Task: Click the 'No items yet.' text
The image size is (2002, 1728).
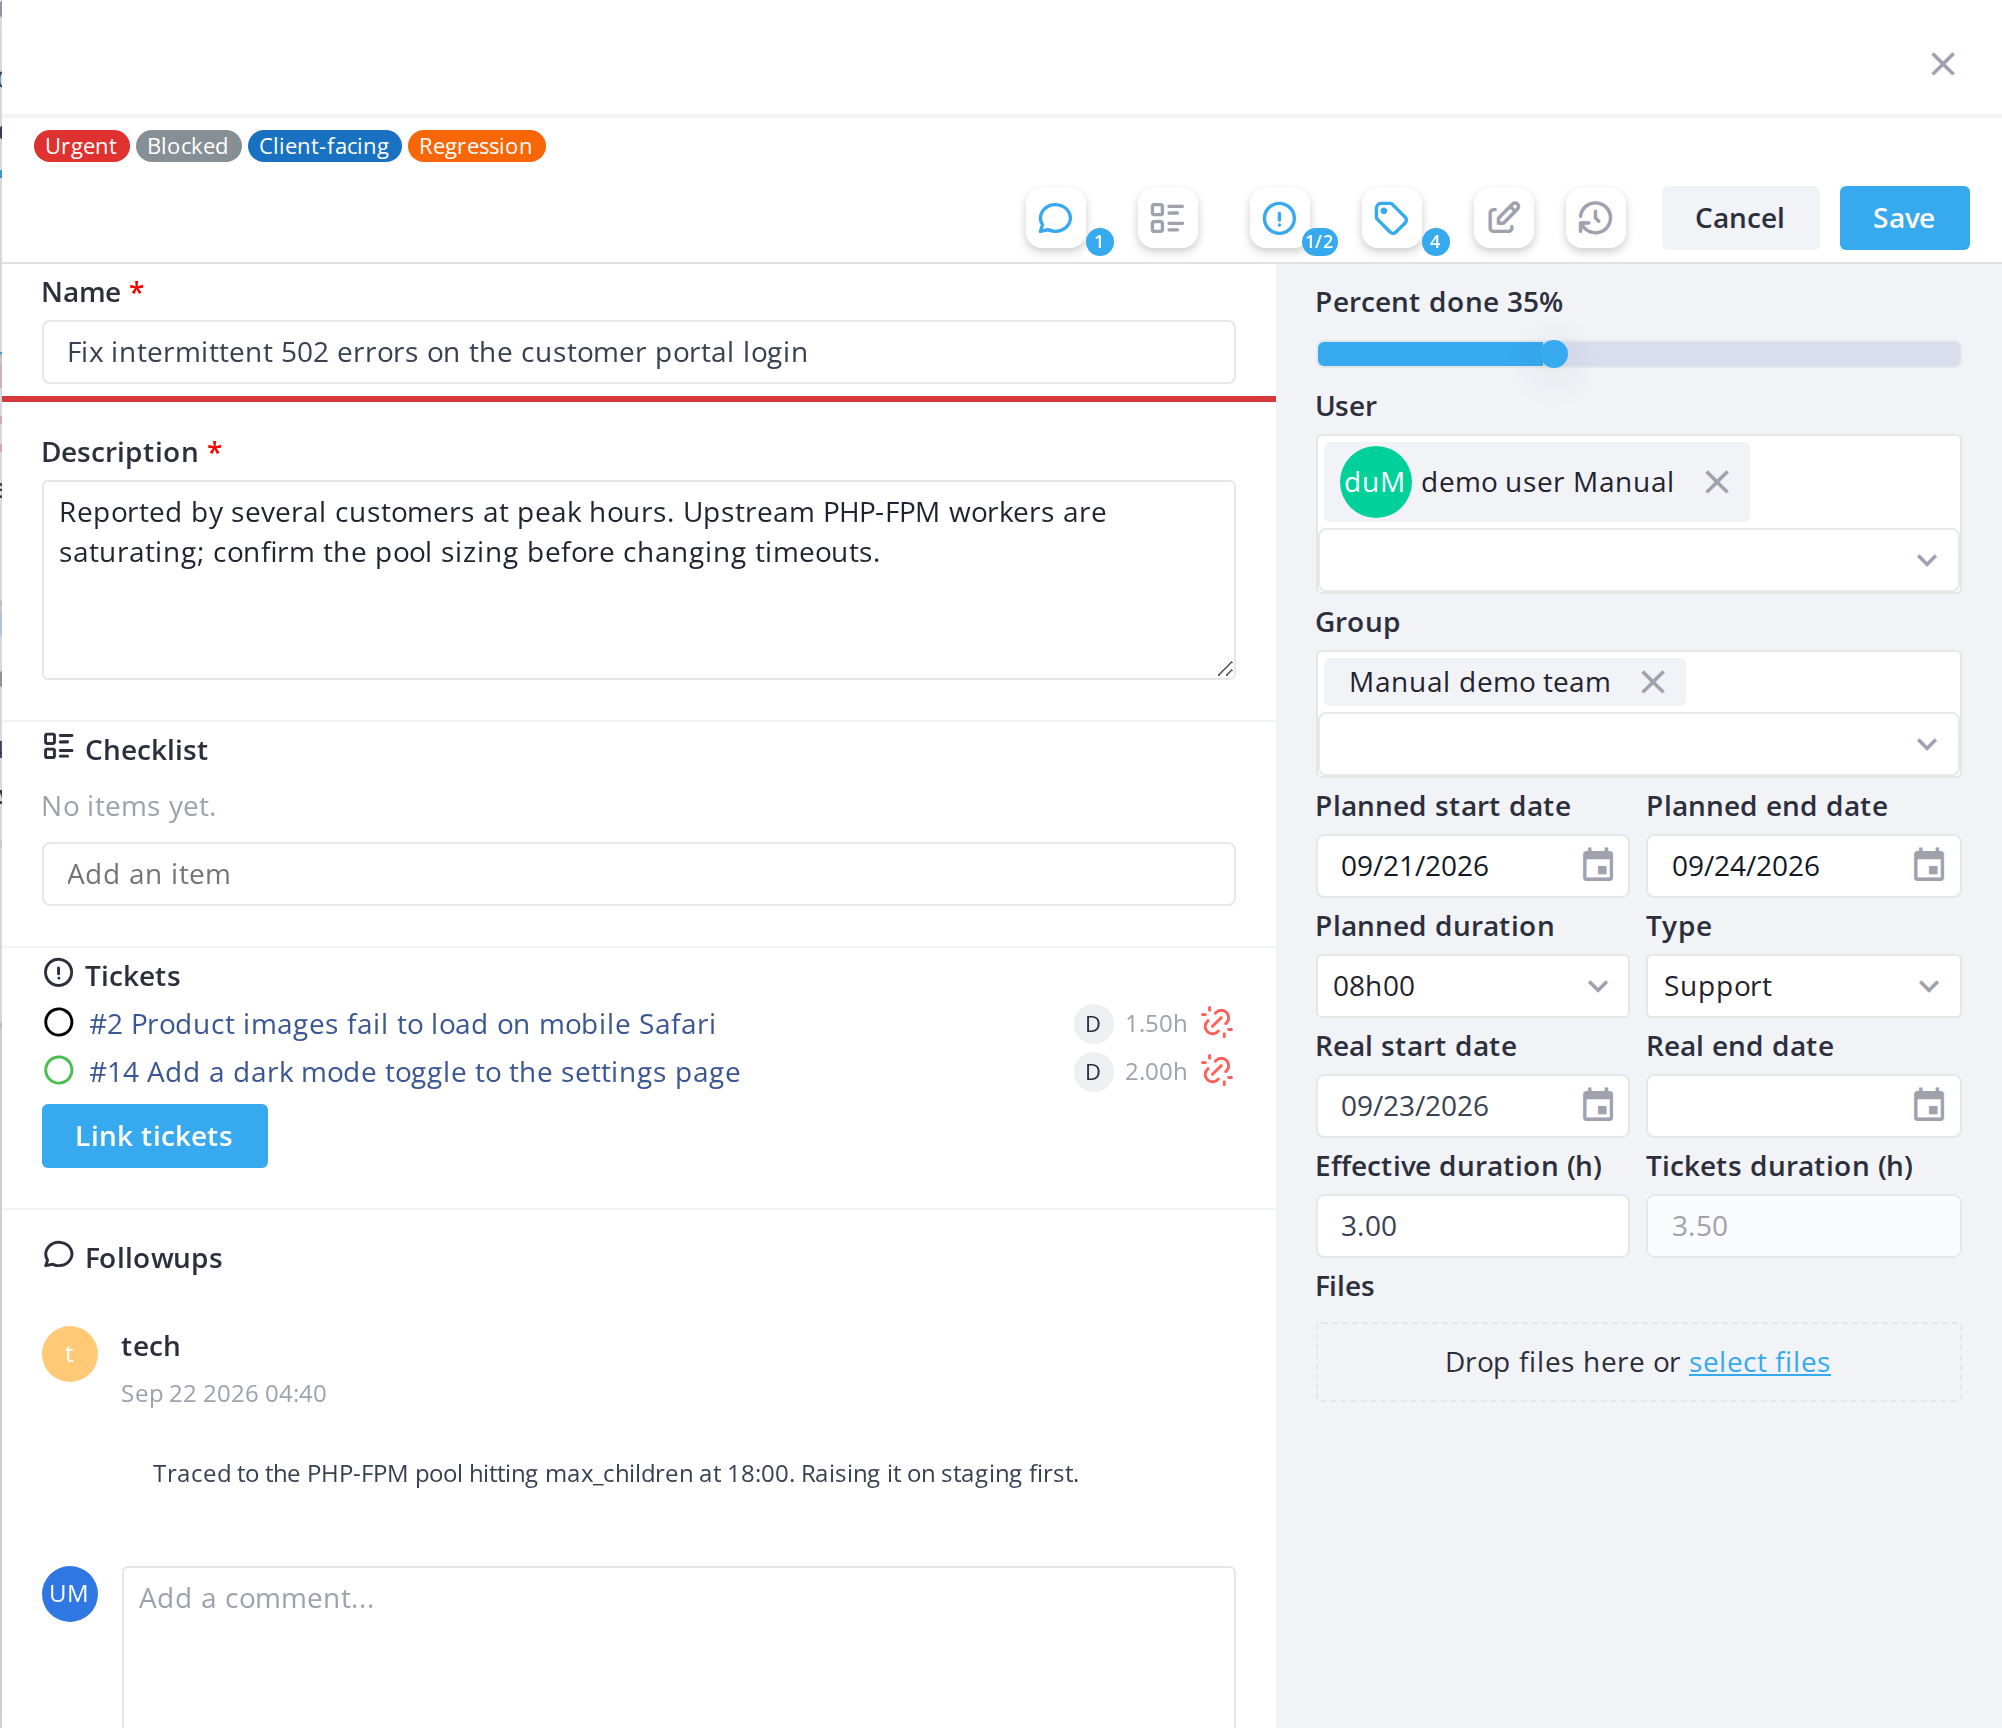Action: (129, 806)
